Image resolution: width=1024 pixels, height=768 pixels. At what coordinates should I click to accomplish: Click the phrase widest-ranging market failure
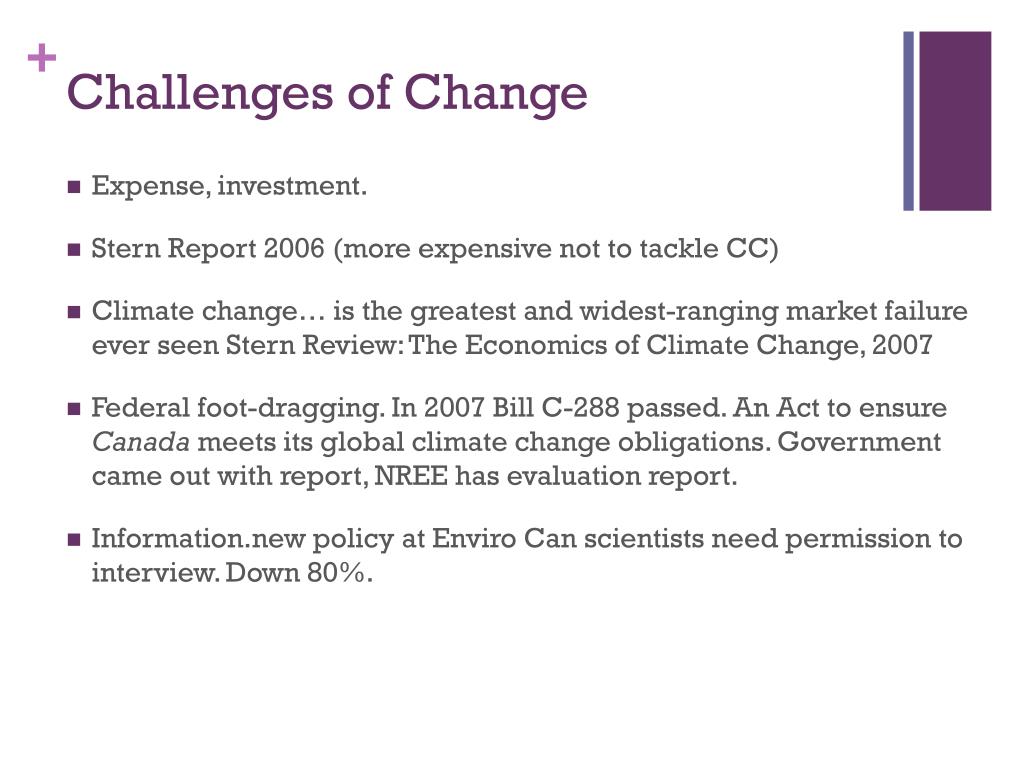click(773, 312)
